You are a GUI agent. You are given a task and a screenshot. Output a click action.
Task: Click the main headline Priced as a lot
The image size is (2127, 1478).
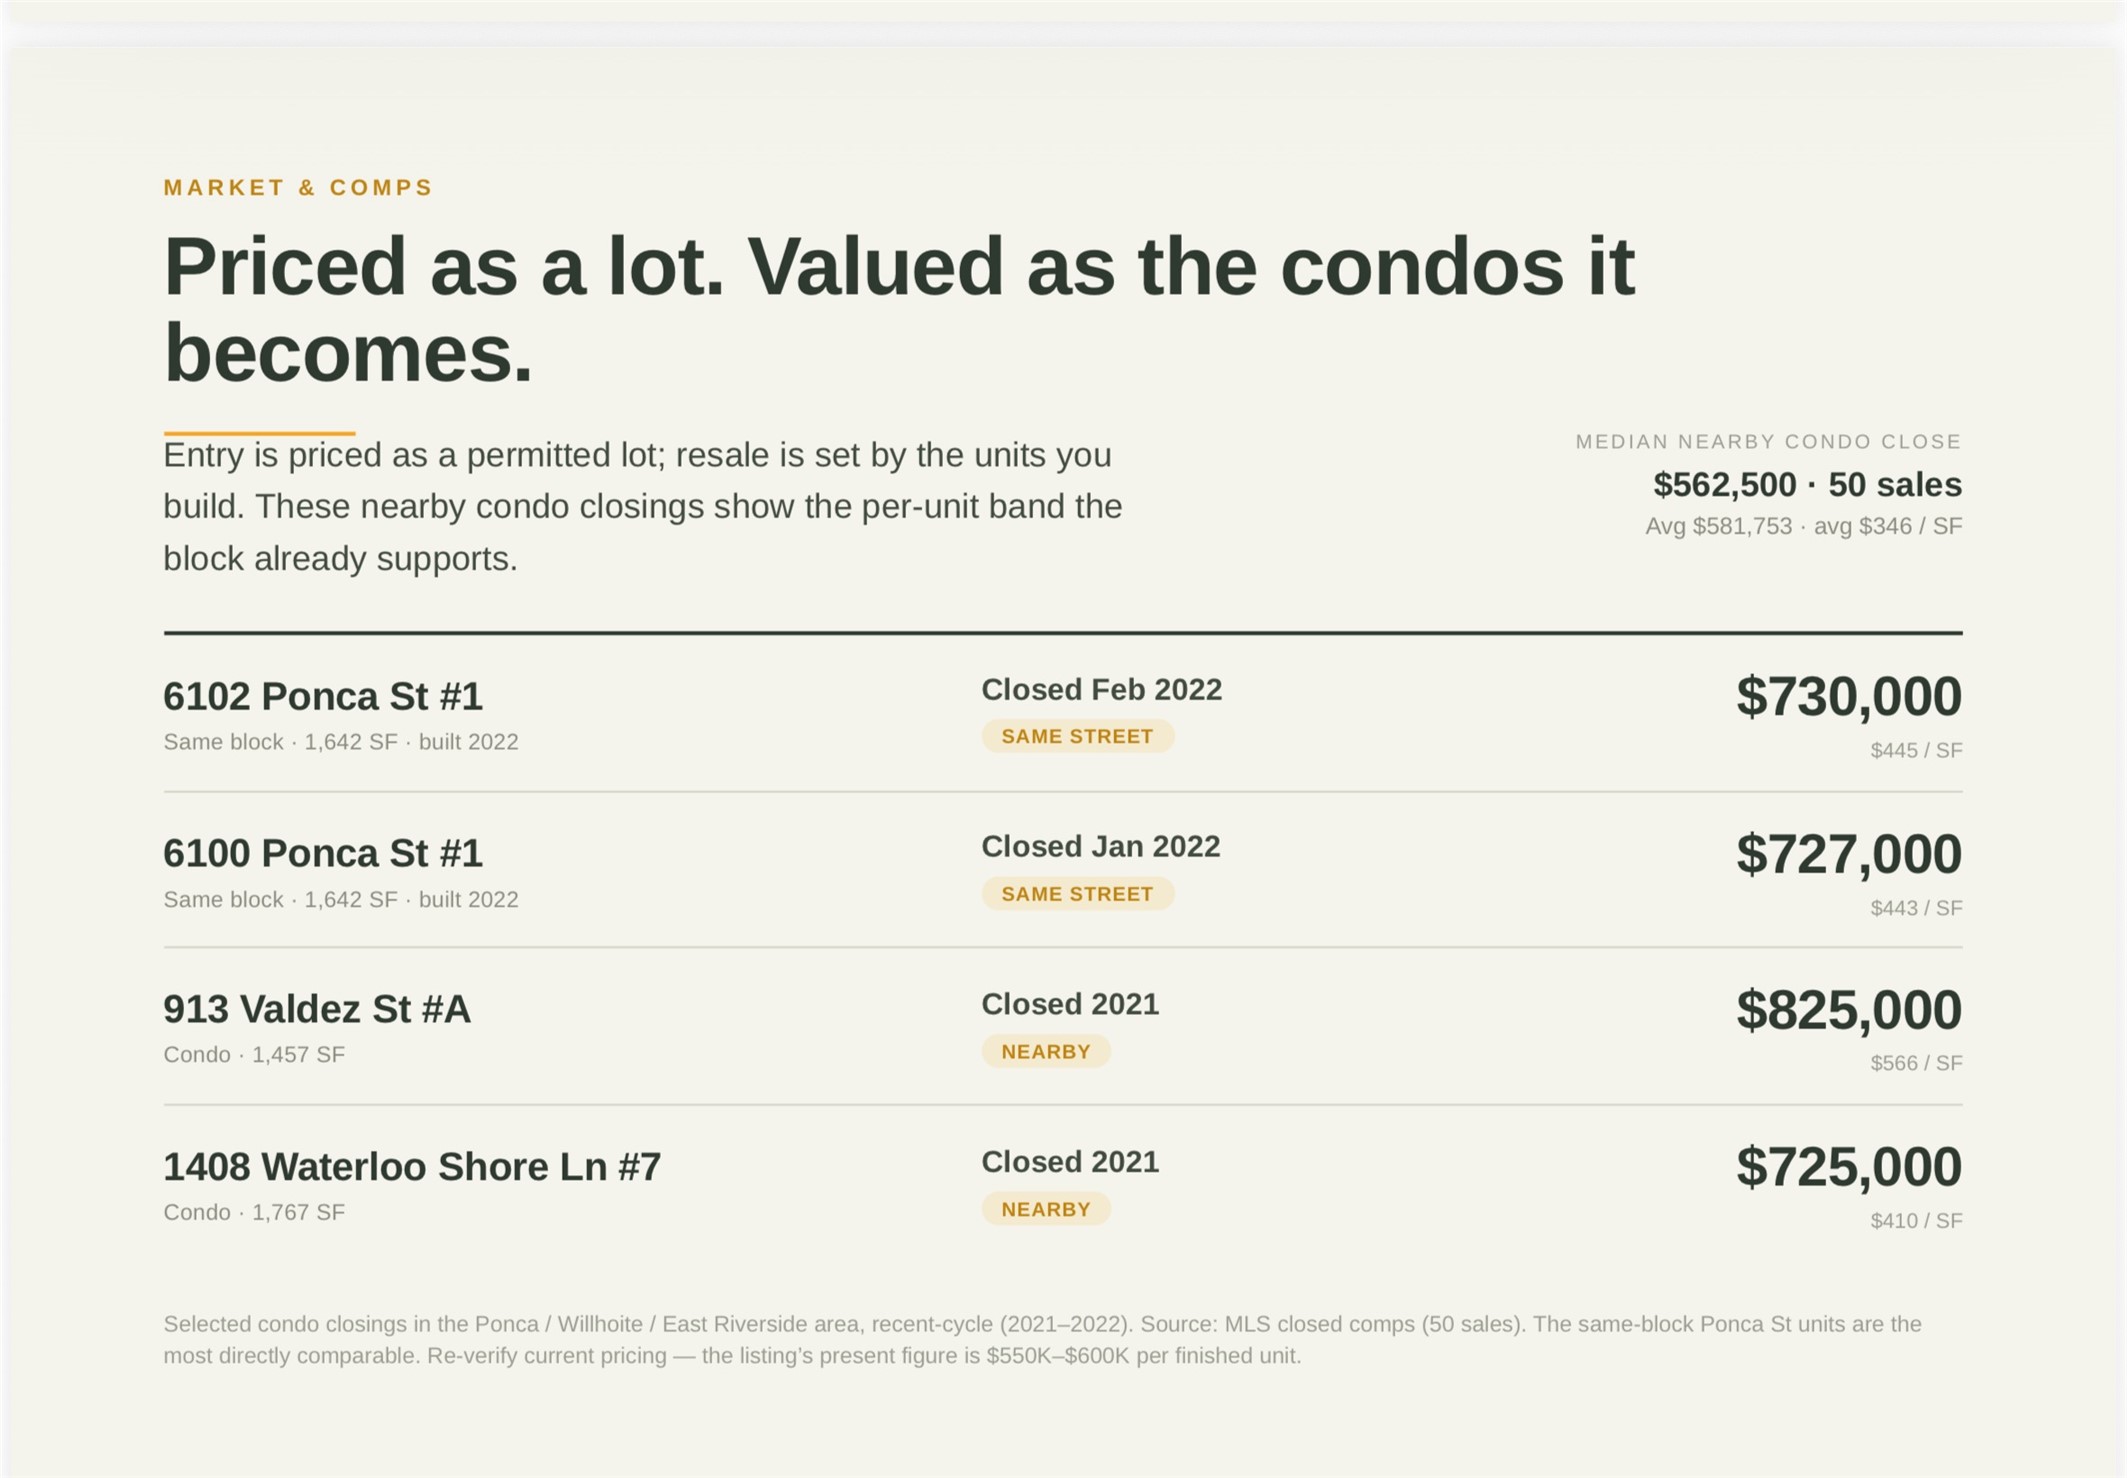click(x=898, y=309)
